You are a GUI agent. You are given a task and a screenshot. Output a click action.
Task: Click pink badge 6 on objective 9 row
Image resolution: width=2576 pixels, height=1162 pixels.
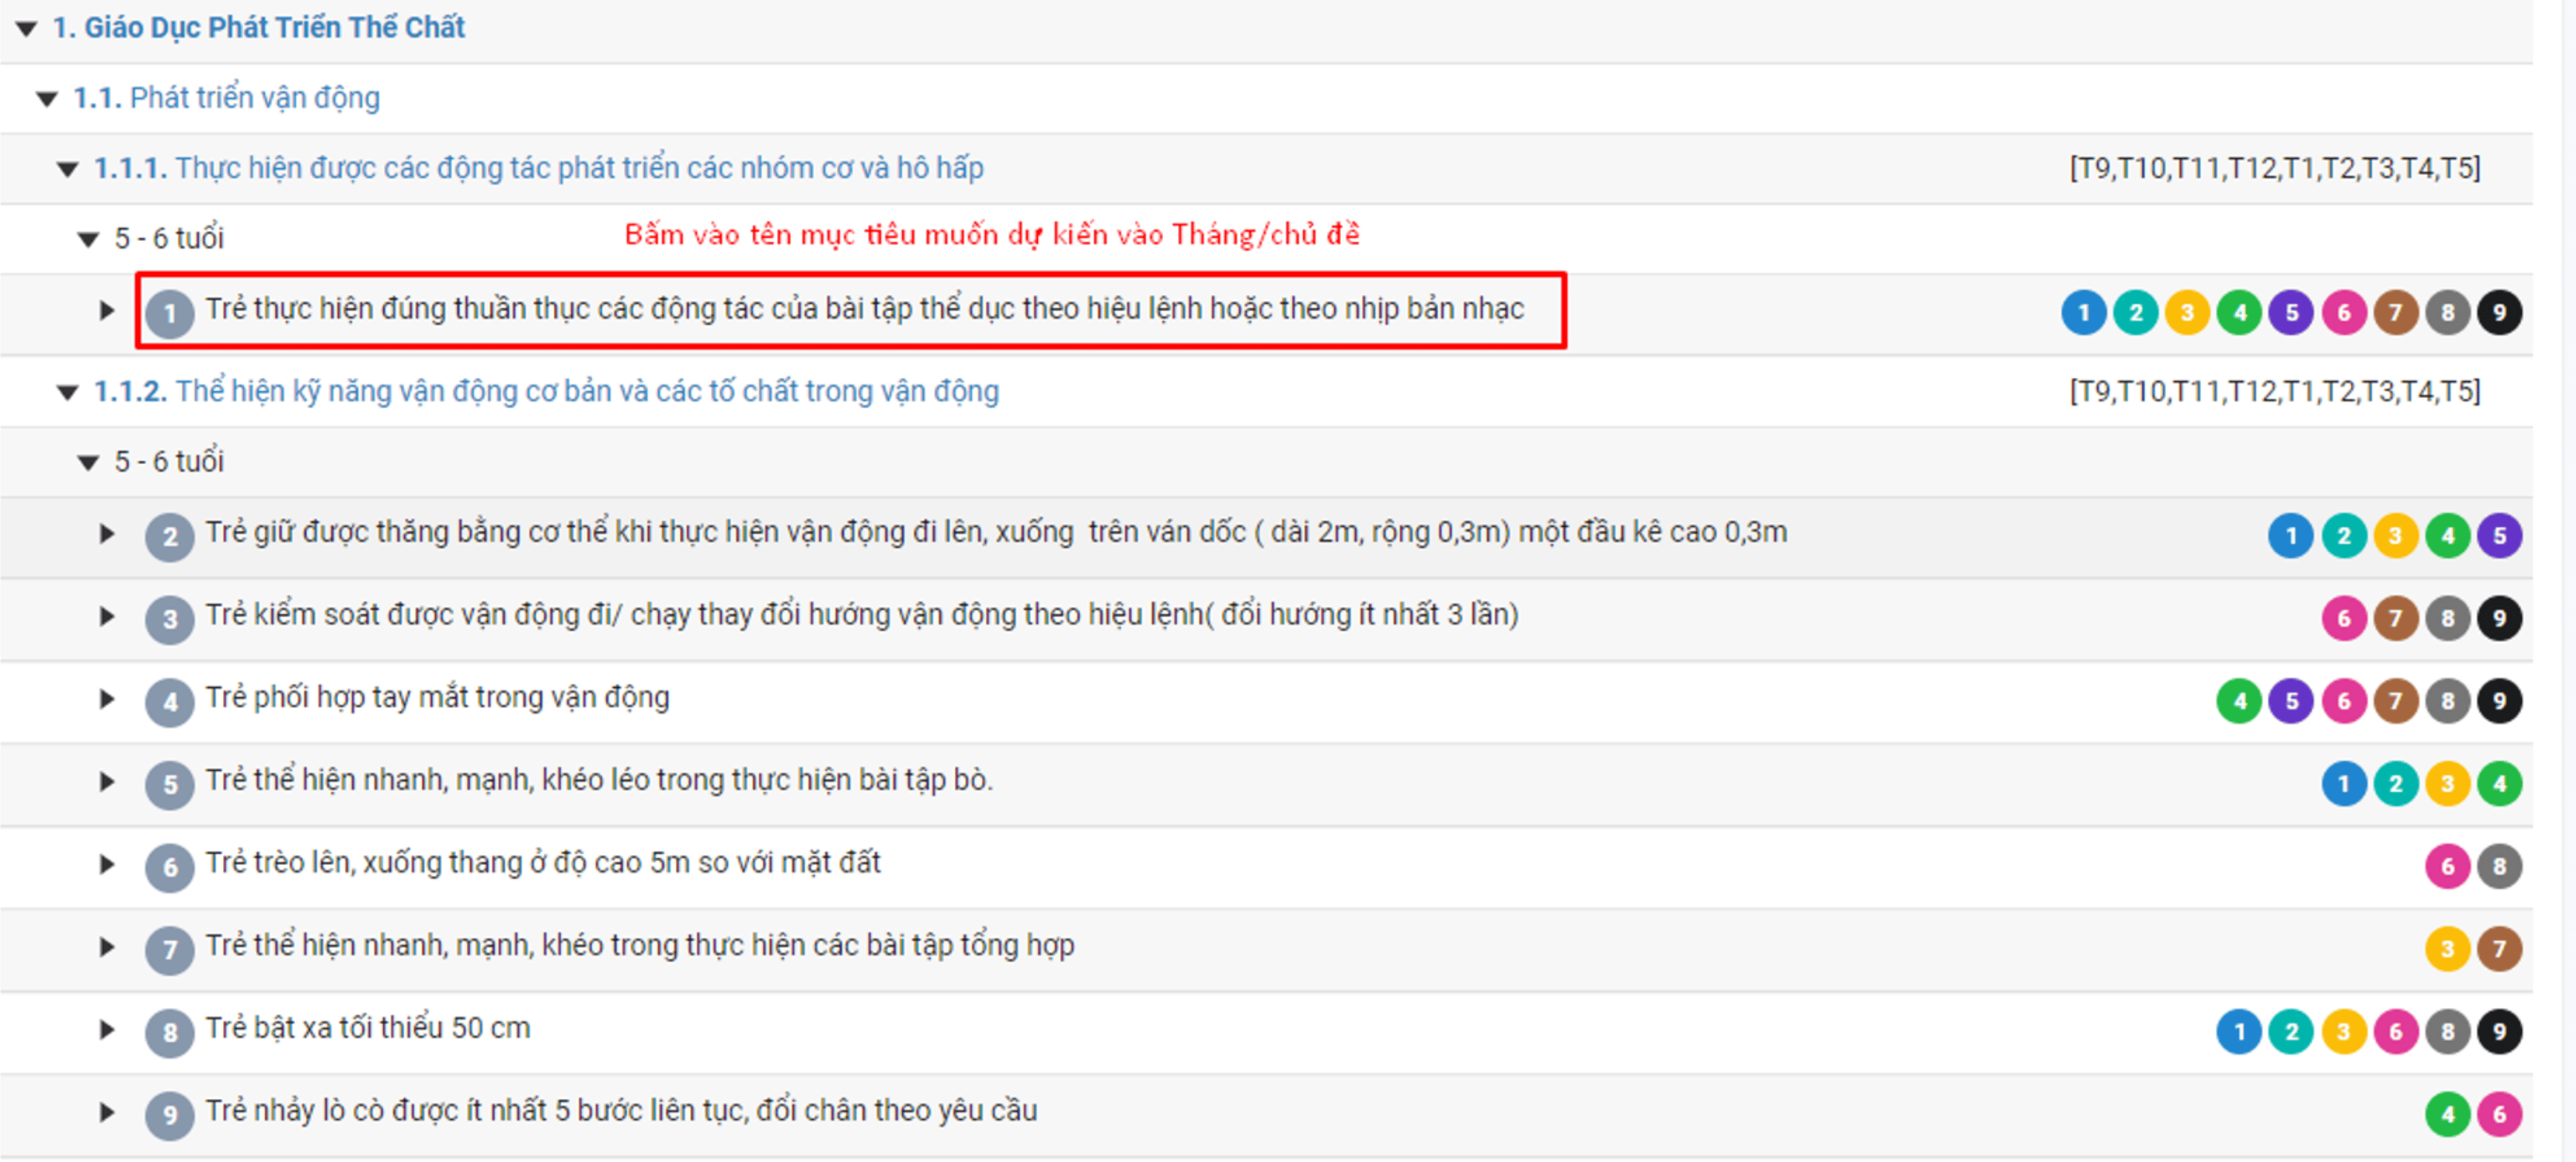click(x=2499, y=1115)
